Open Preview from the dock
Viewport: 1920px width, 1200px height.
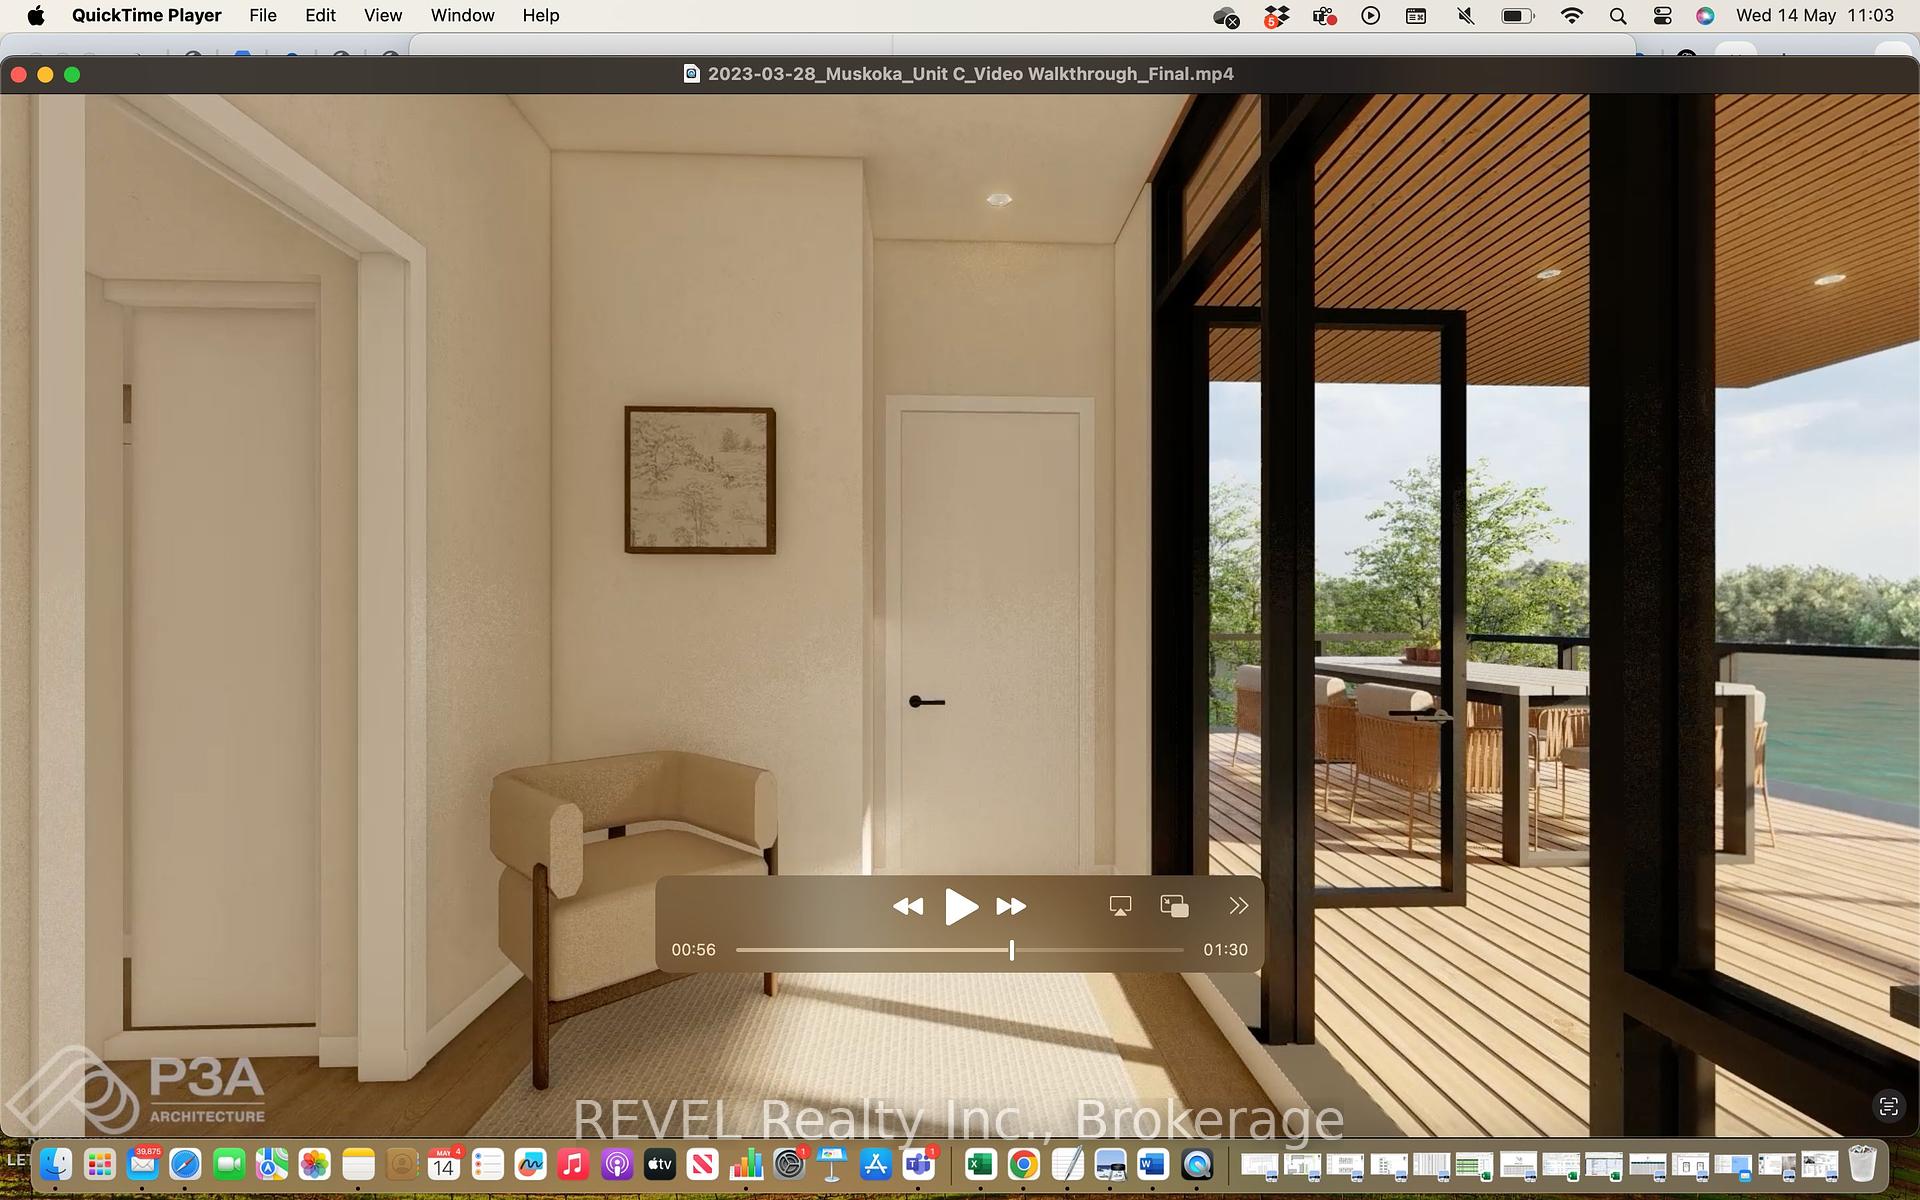(x=1110, y=1164)
